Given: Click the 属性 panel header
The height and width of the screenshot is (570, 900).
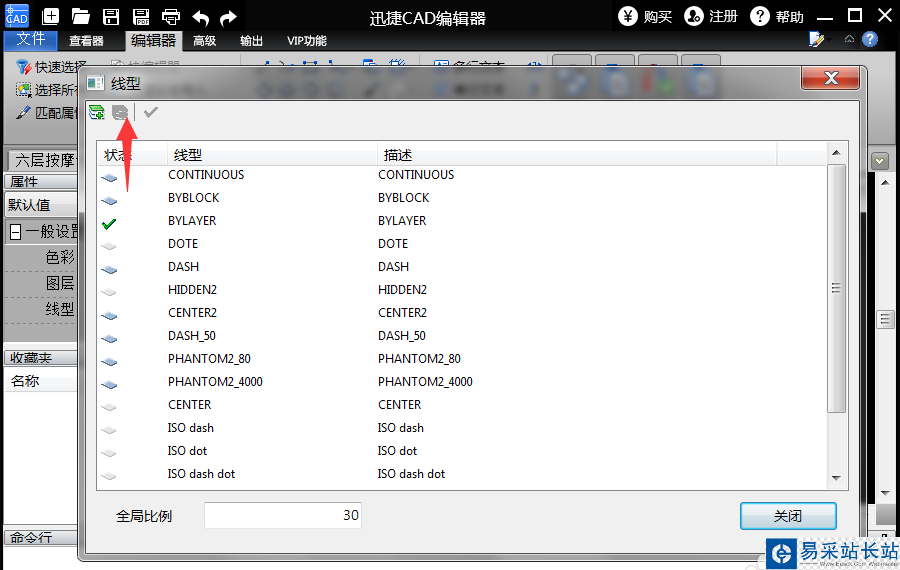Looking at the screenshot, I should 41,181.
